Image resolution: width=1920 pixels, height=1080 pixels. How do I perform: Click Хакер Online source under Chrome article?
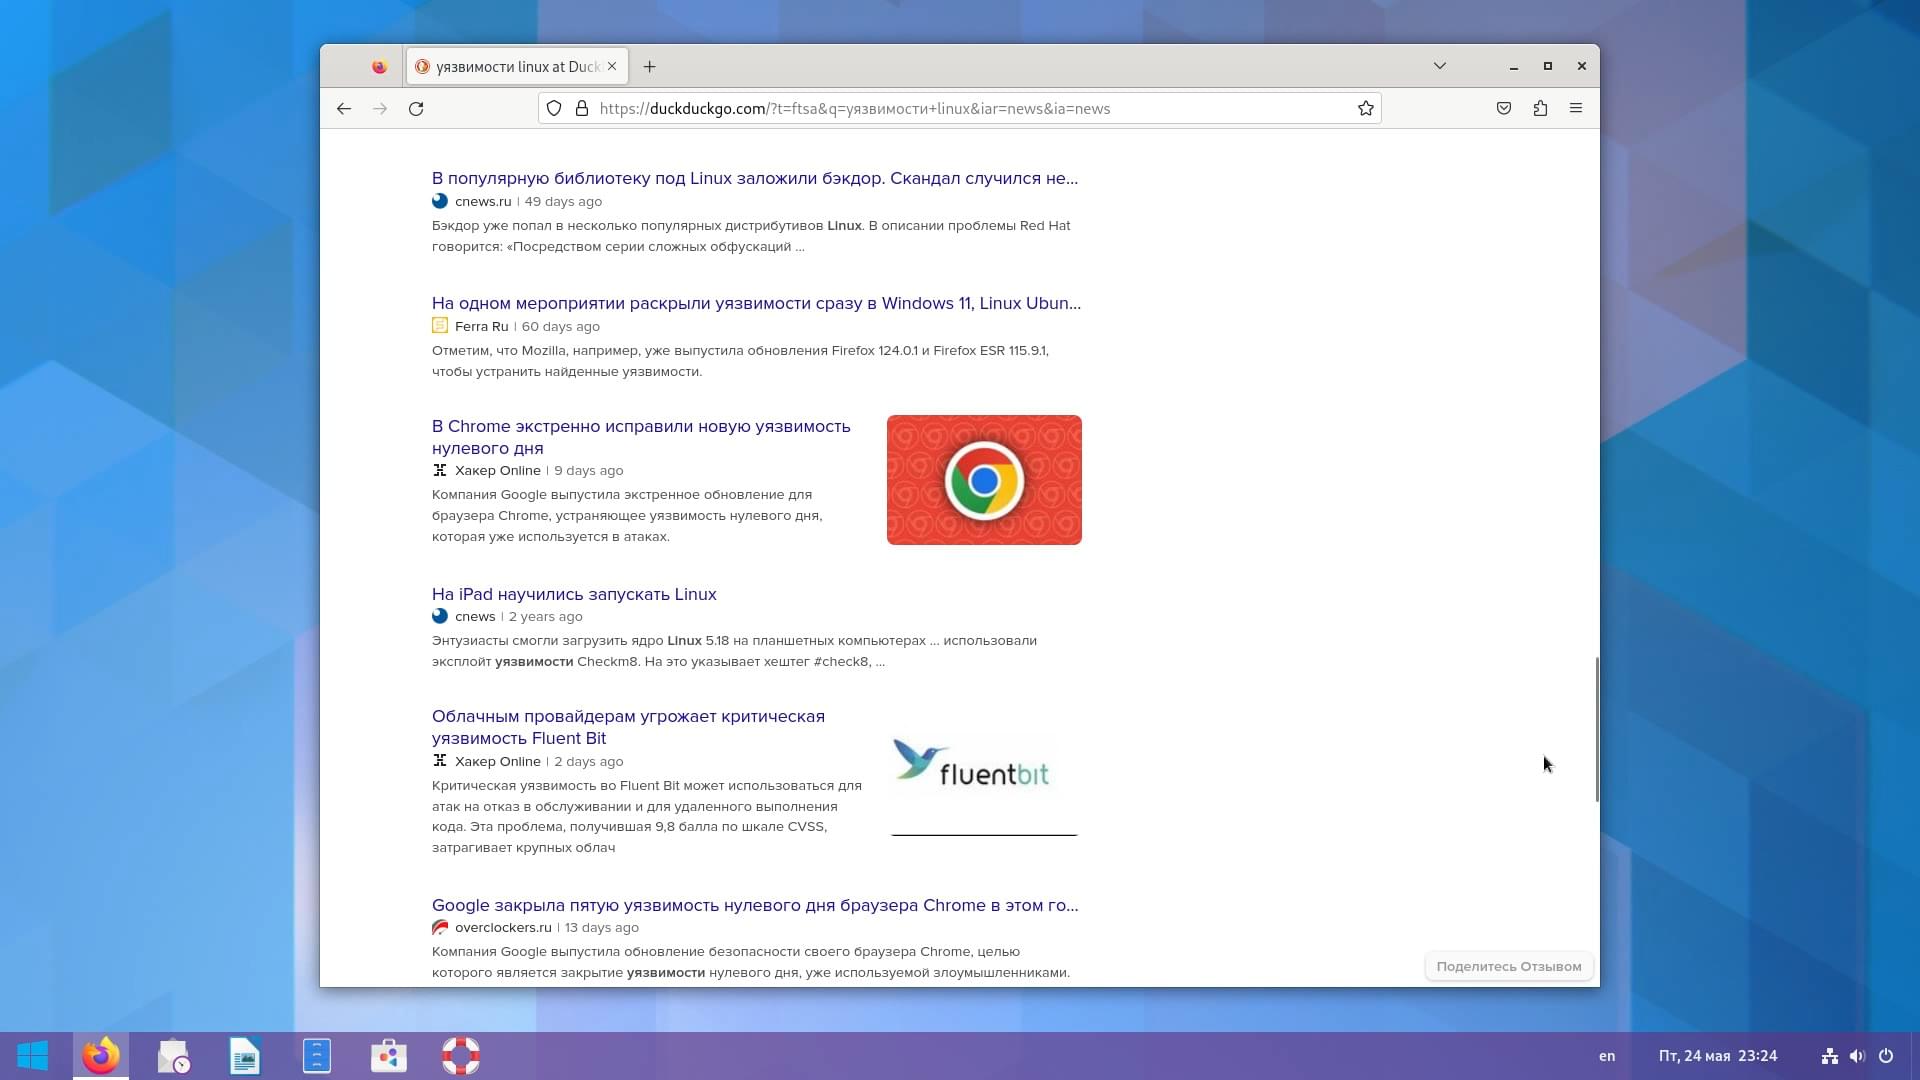pos(498,471)
